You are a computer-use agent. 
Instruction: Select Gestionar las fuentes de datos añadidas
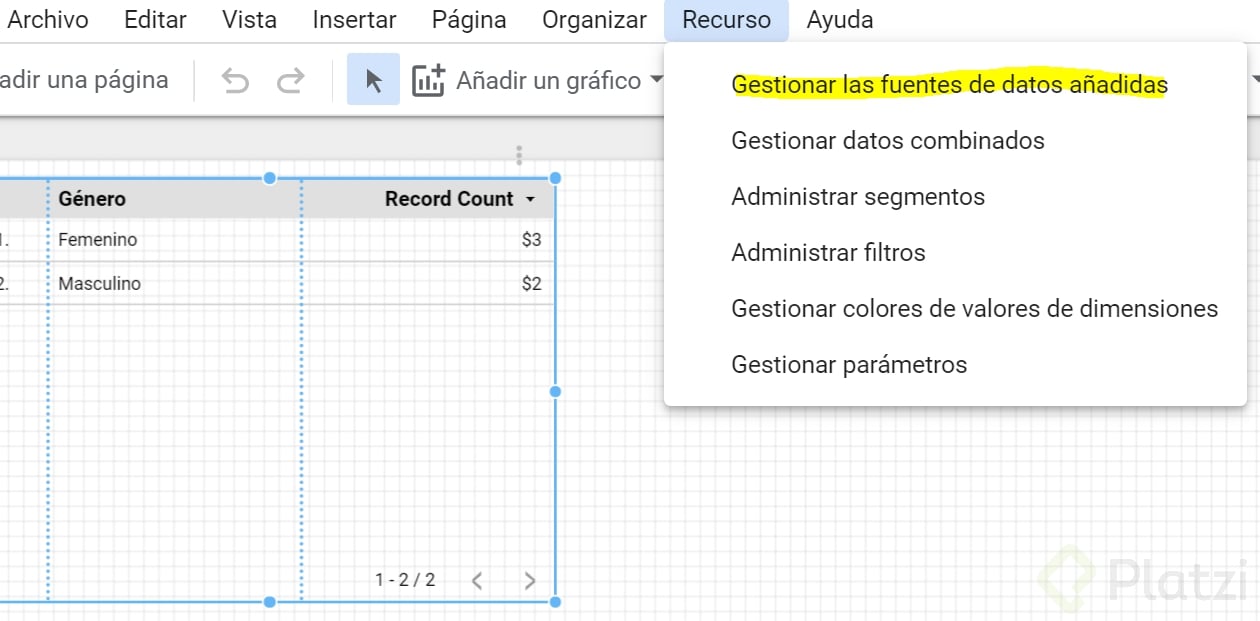tap(949, 85)
